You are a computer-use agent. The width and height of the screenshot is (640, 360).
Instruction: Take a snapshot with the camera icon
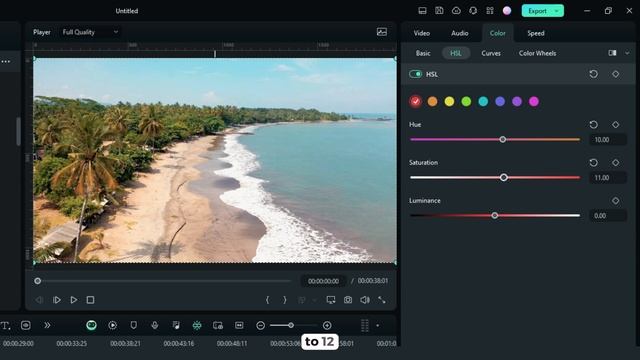click(348, 300)
